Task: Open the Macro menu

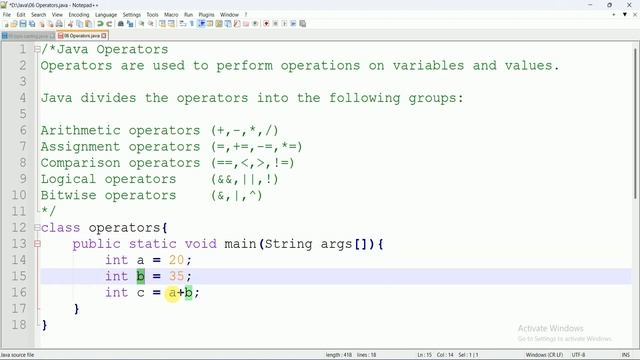Action: (171, 15)
